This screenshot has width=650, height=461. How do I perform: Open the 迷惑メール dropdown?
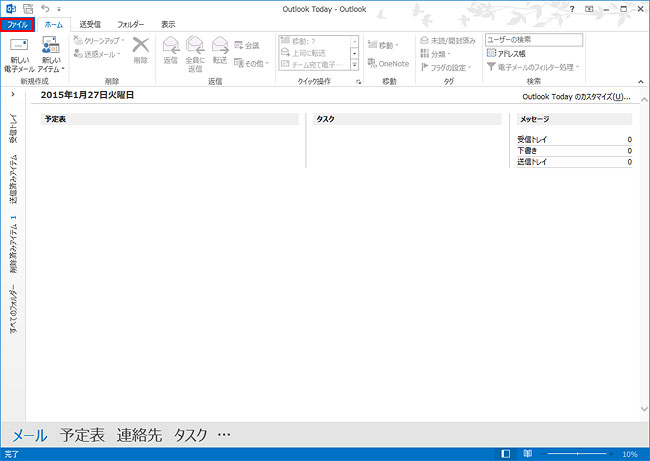click(97, 54)
